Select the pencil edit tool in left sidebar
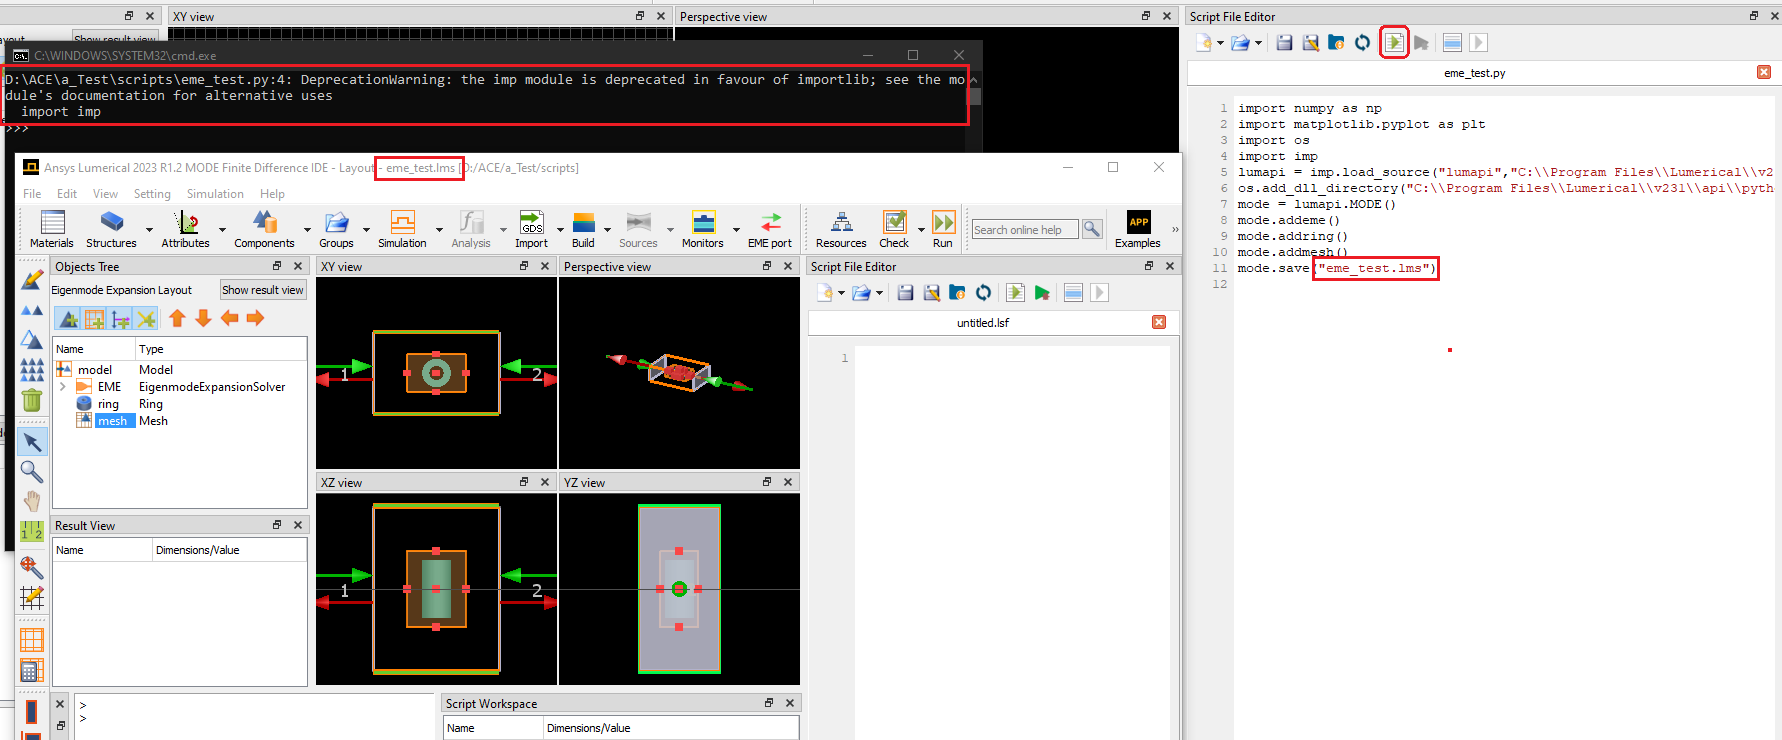The width and height of the screenshot is (1782, 740). (x=32, y=280)
